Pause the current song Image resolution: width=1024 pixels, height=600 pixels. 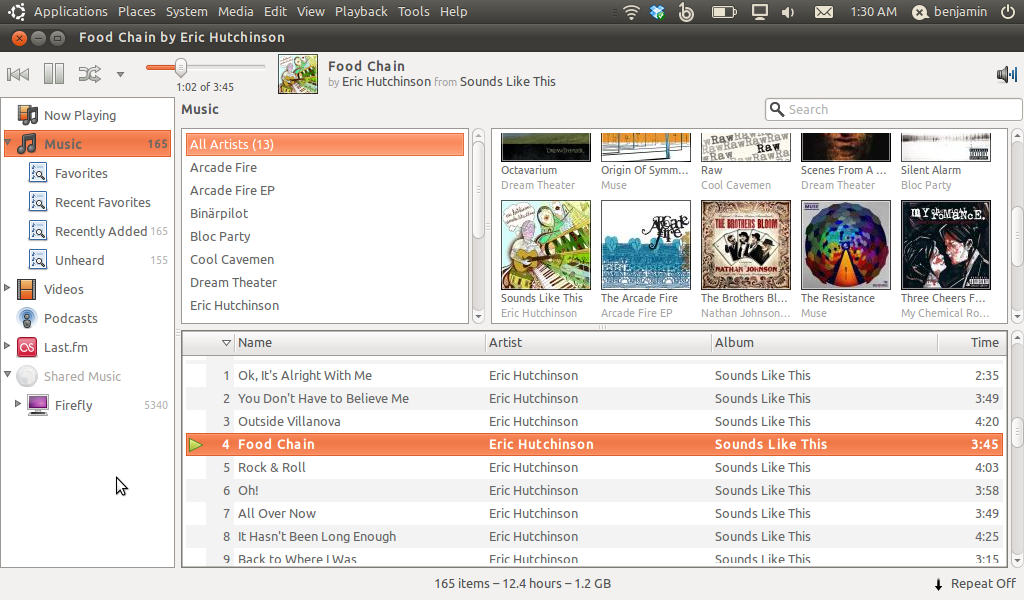click(53, 74)
